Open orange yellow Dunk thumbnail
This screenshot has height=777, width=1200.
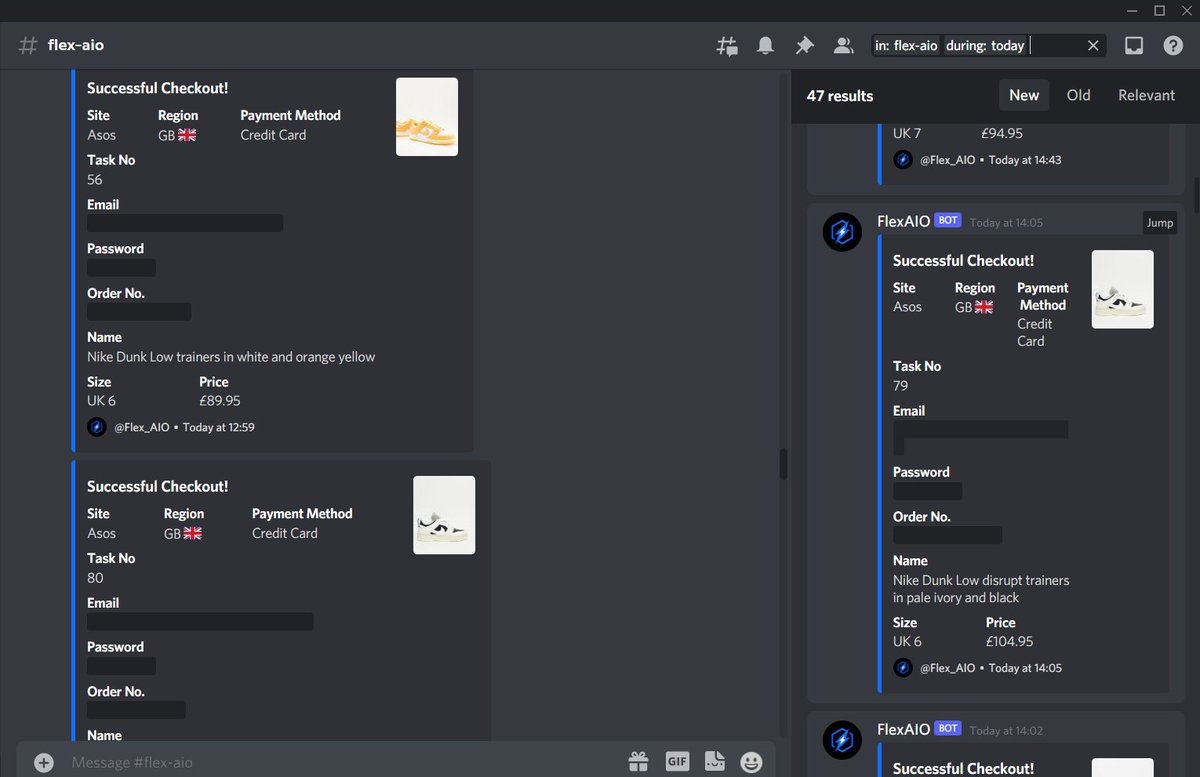click(427, 117)
